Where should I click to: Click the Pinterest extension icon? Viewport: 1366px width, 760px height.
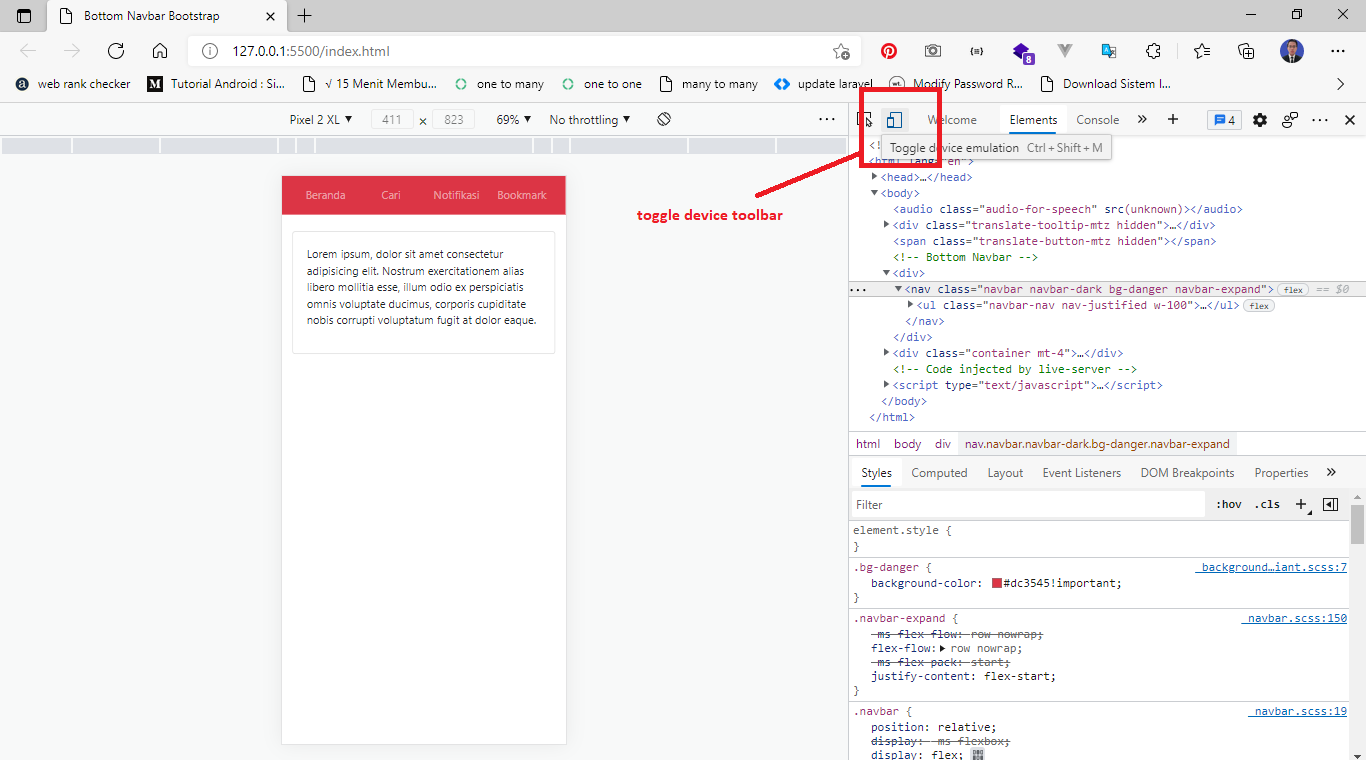tap(889, 51)
